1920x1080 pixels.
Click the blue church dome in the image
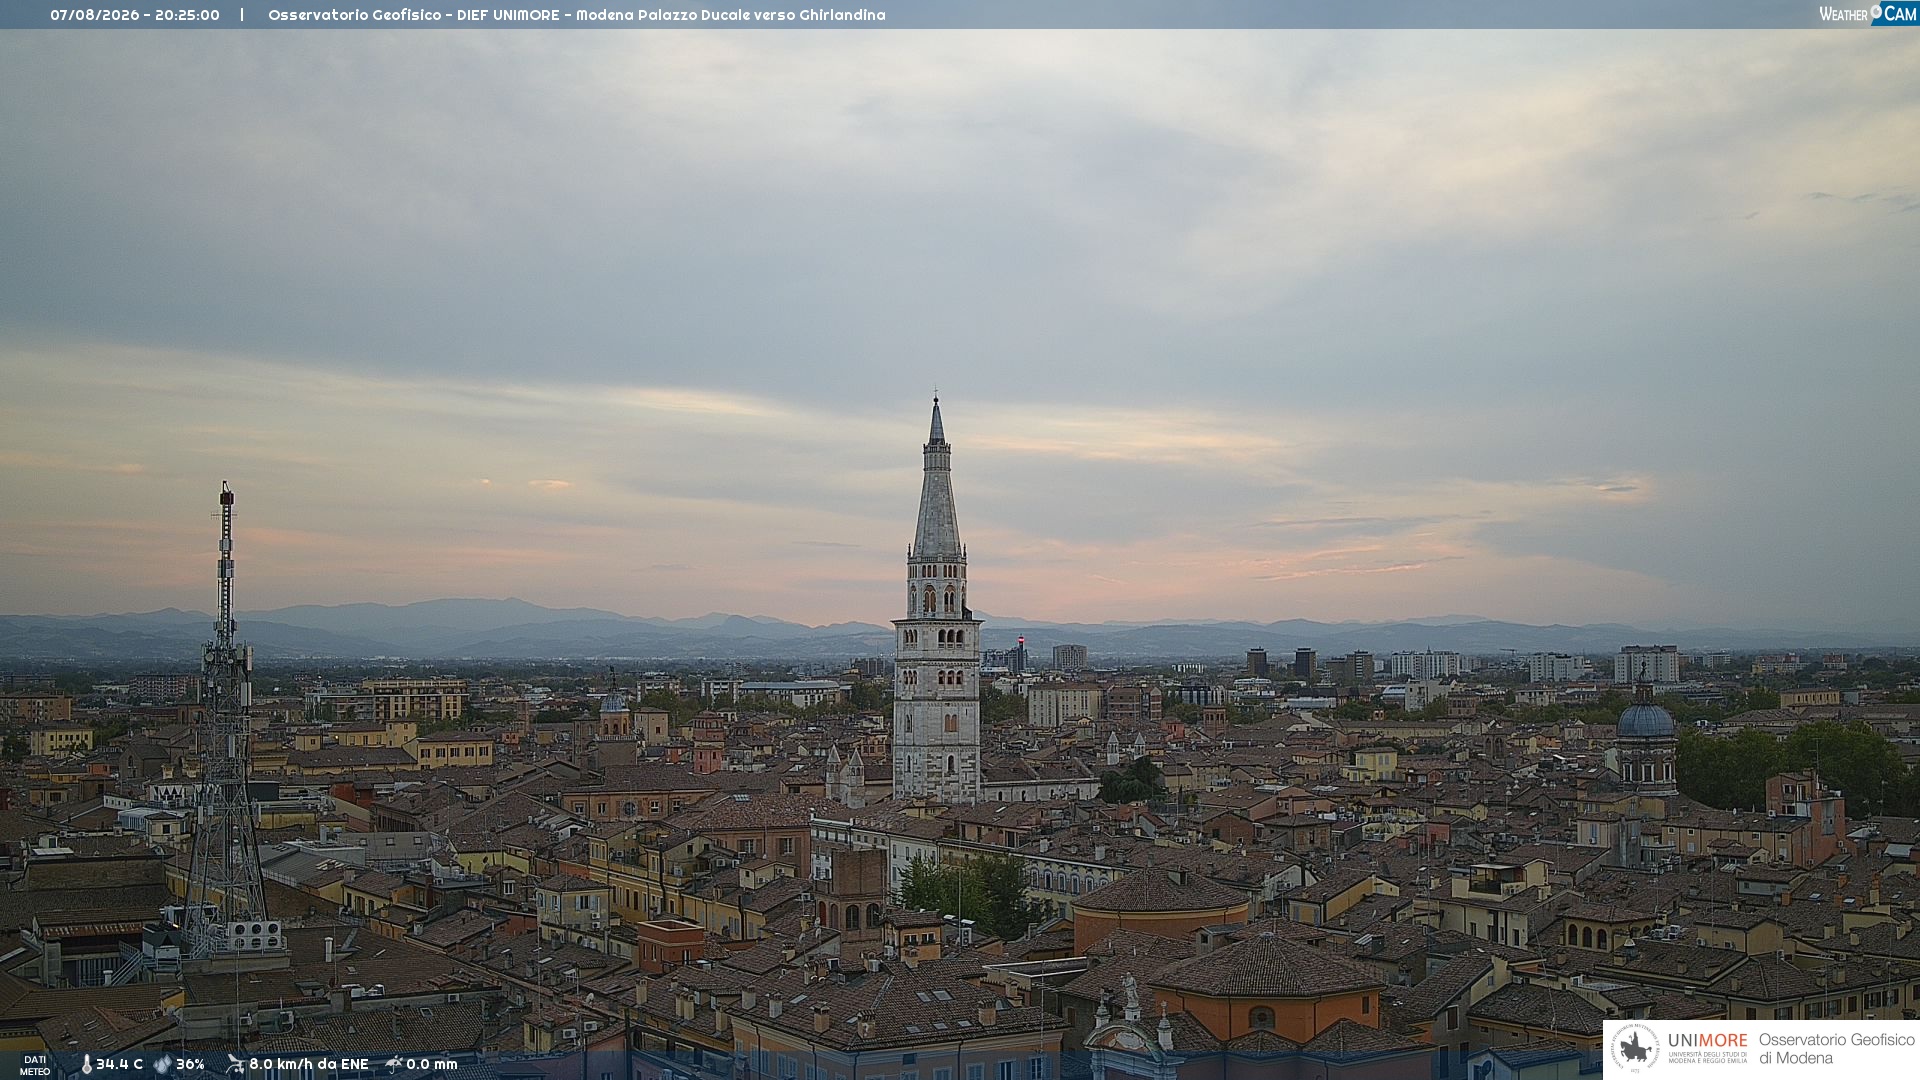(1645, 720)
